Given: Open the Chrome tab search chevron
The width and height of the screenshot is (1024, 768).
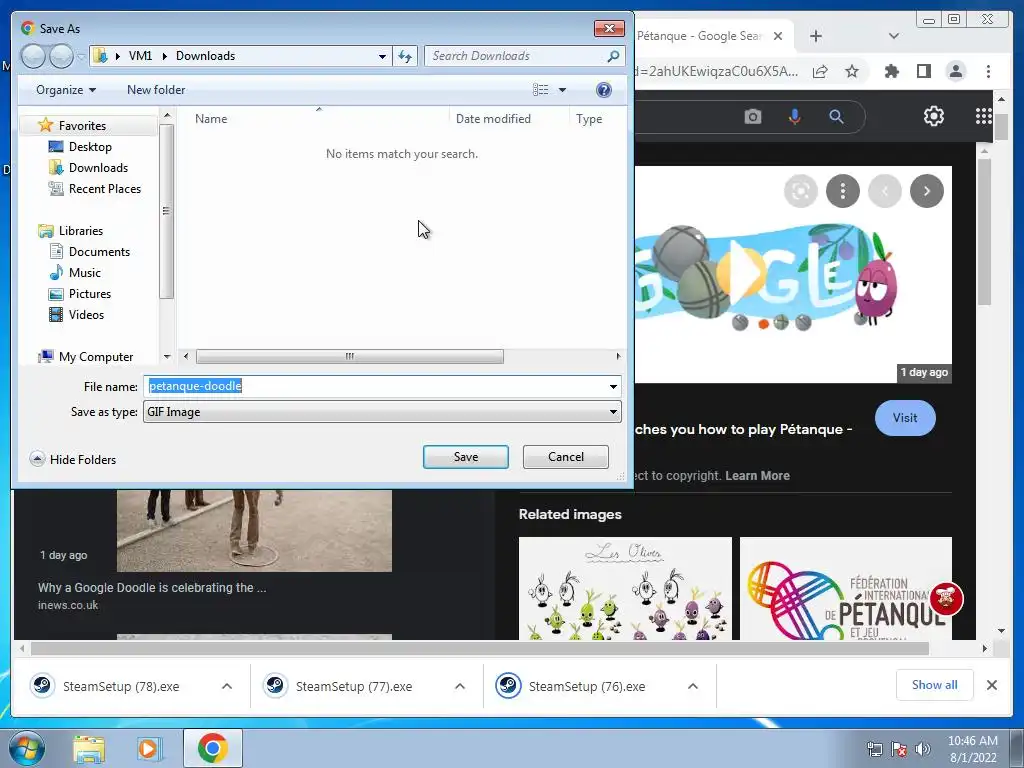Looking at the screenshot, I should point(894,36).
